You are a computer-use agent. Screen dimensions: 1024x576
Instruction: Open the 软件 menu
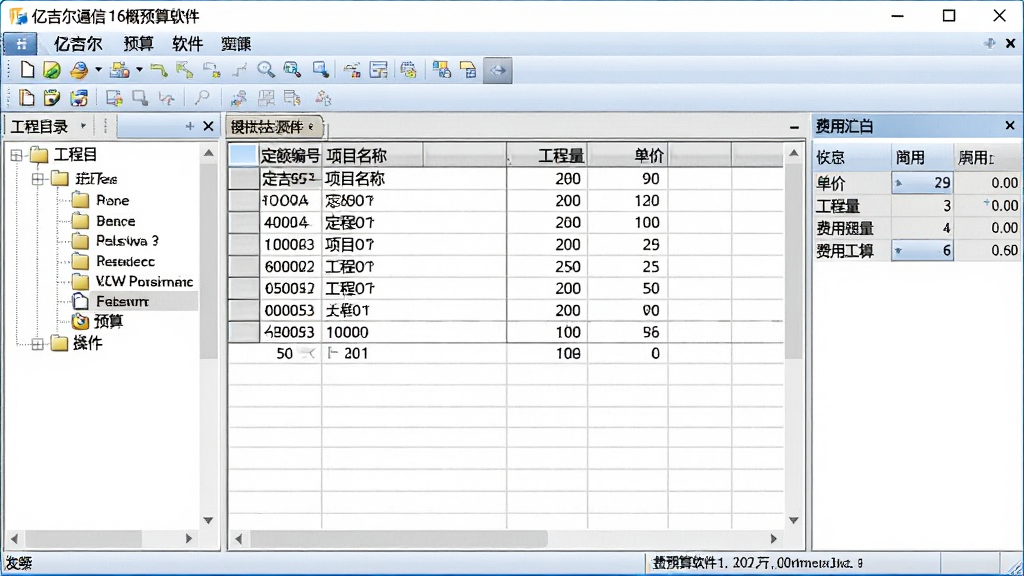[187, 44]
